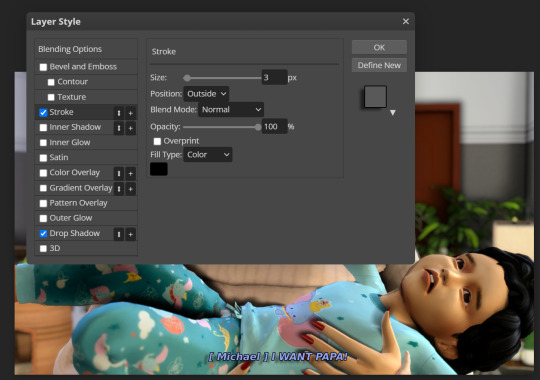Select the Outer Glow row label

pyautogui.click(x=71, y=218)
